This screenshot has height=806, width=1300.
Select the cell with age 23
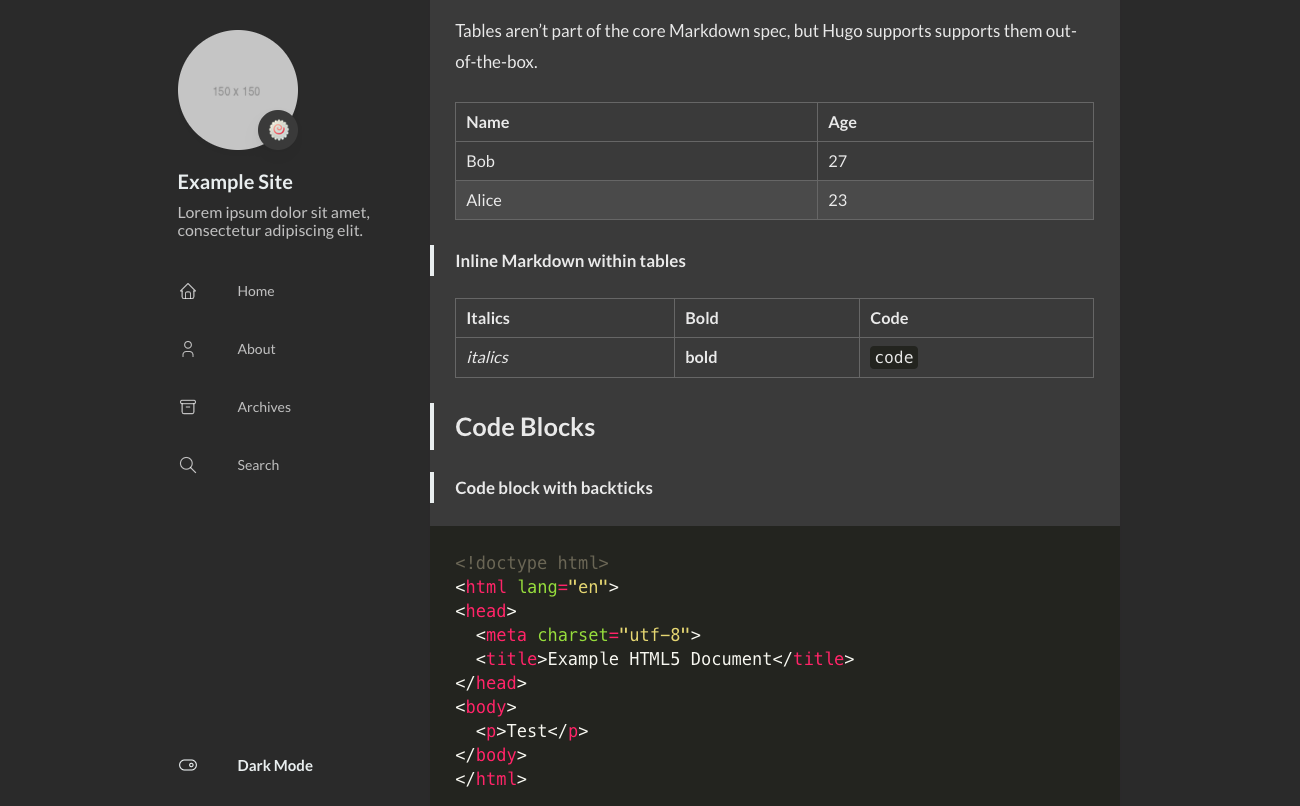pyautogui.click(x=955, y=200)
